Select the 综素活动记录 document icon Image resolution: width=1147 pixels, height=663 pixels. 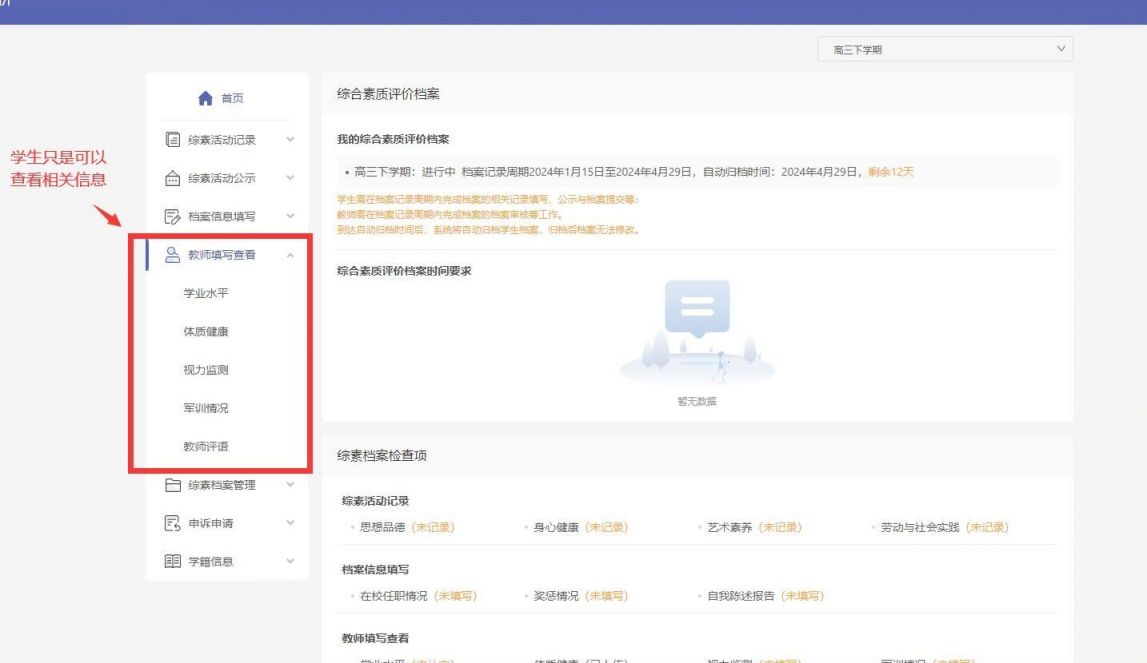click(x=175, y=138)
